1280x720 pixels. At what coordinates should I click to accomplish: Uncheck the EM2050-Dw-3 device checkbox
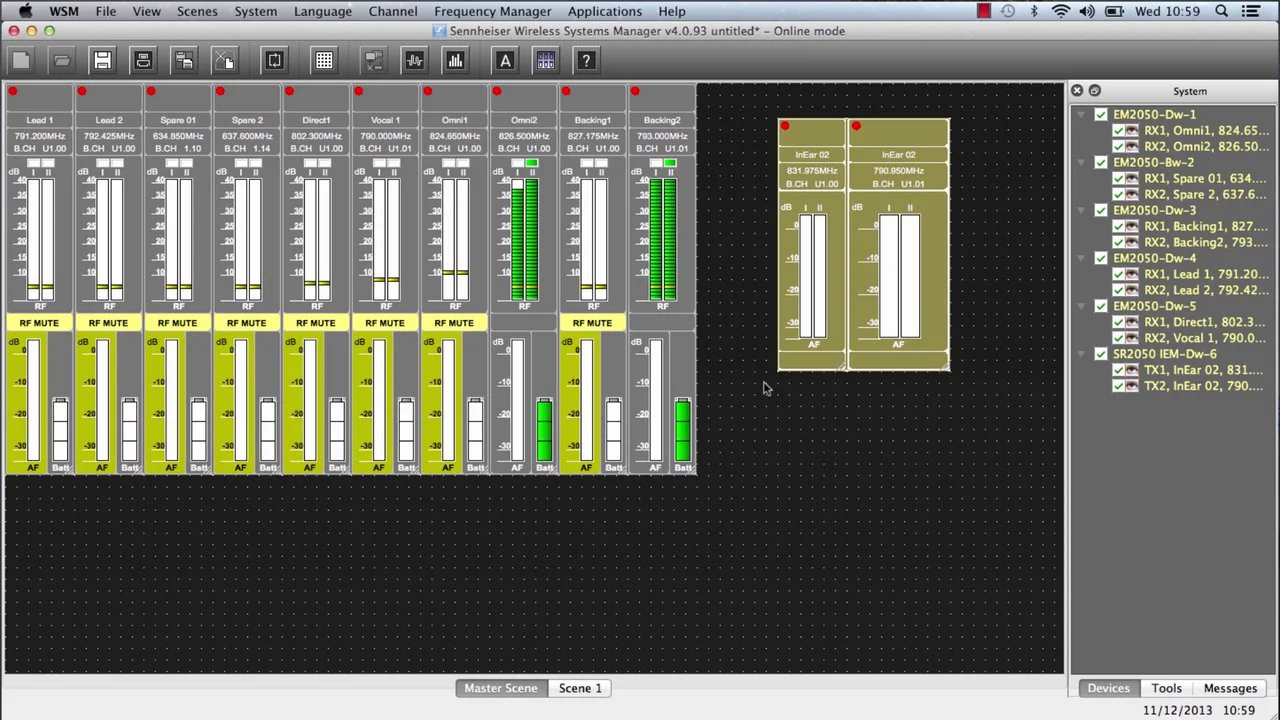point(1101,211)
